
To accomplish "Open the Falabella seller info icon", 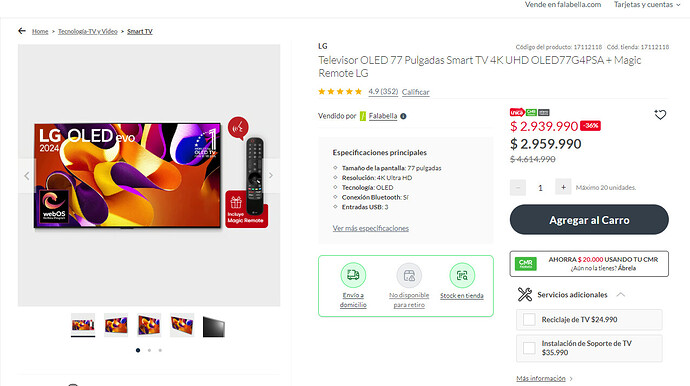I will coord(403,116).
